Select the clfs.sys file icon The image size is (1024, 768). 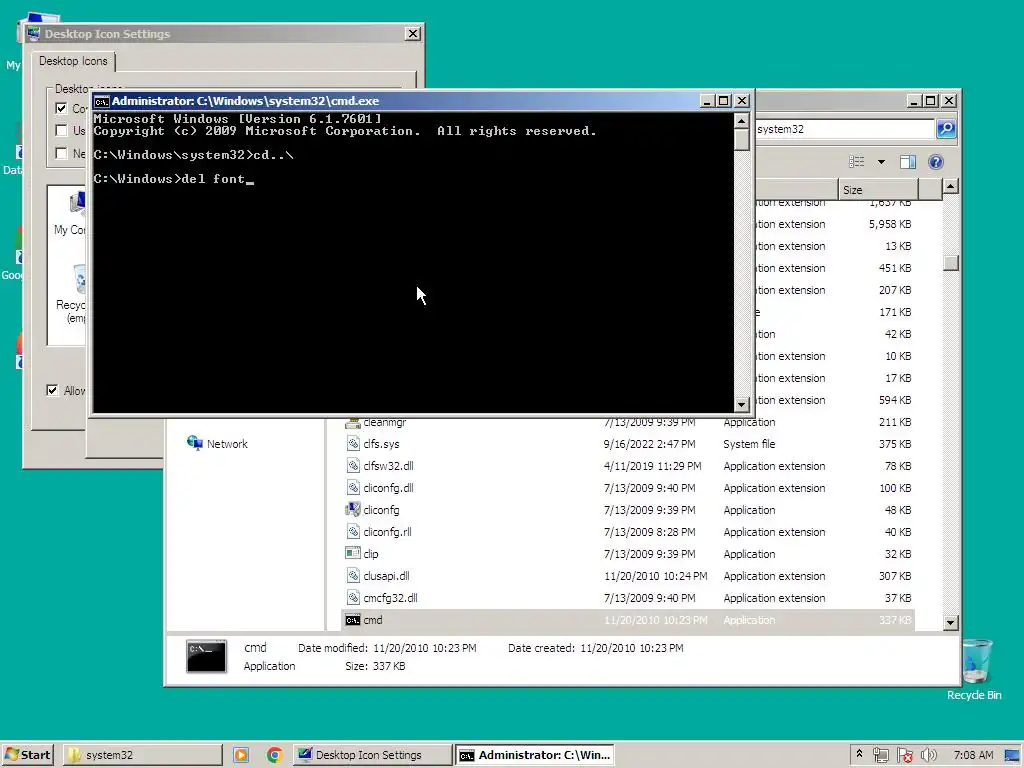click(x=353, y=444)
